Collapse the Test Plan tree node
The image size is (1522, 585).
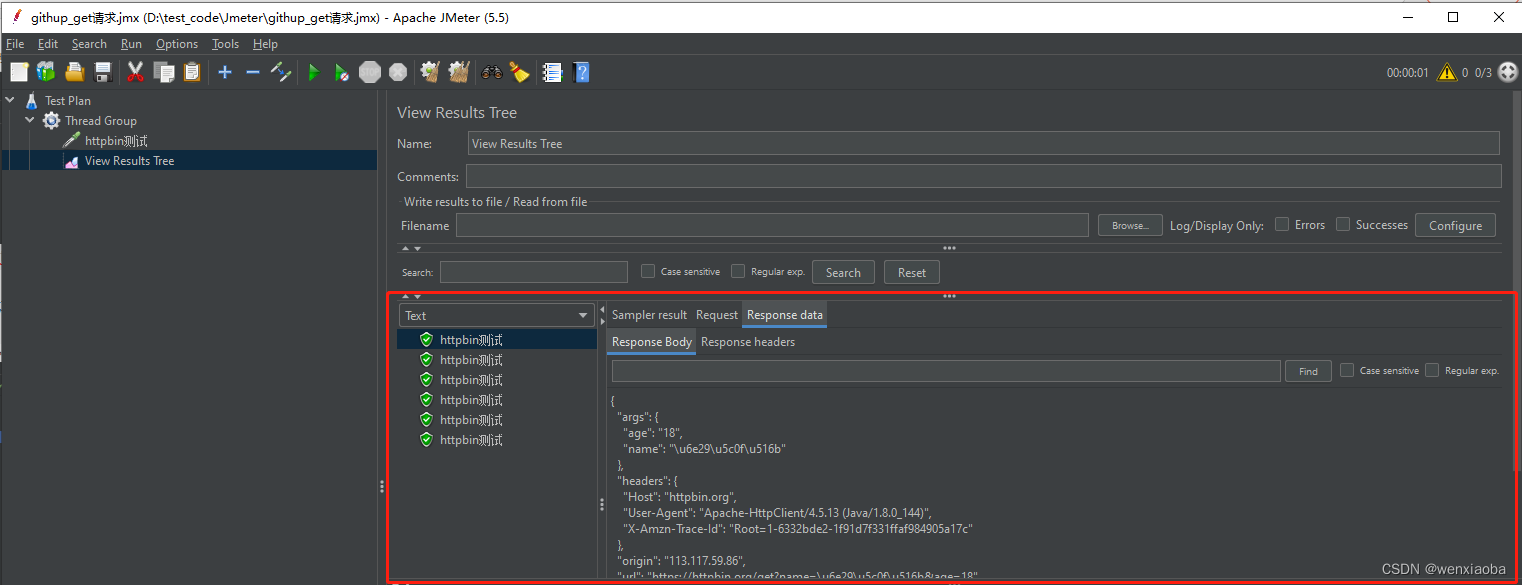click(10, 100)
